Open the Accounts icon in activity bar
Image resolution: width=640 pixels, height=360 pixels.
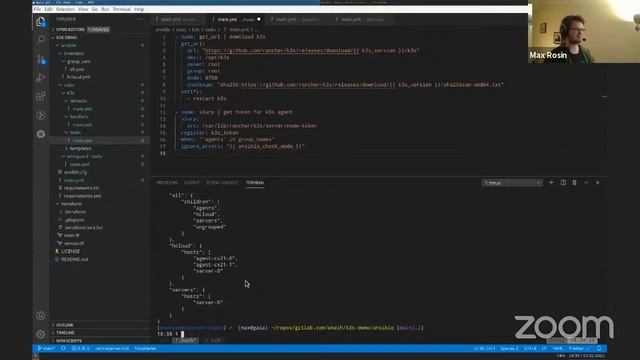pos(41,315)
